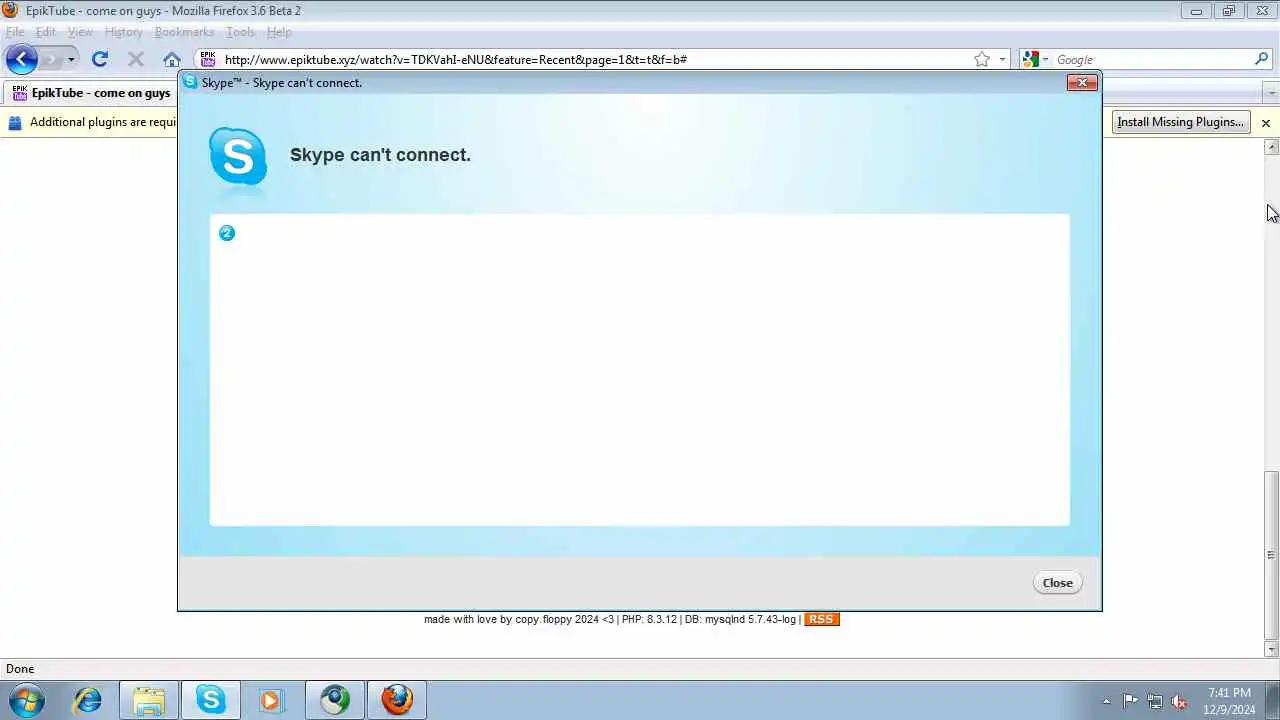Click the Firefox forward arrow button
The width and height of the screenshot is (1280, 720).
point(50,59)
